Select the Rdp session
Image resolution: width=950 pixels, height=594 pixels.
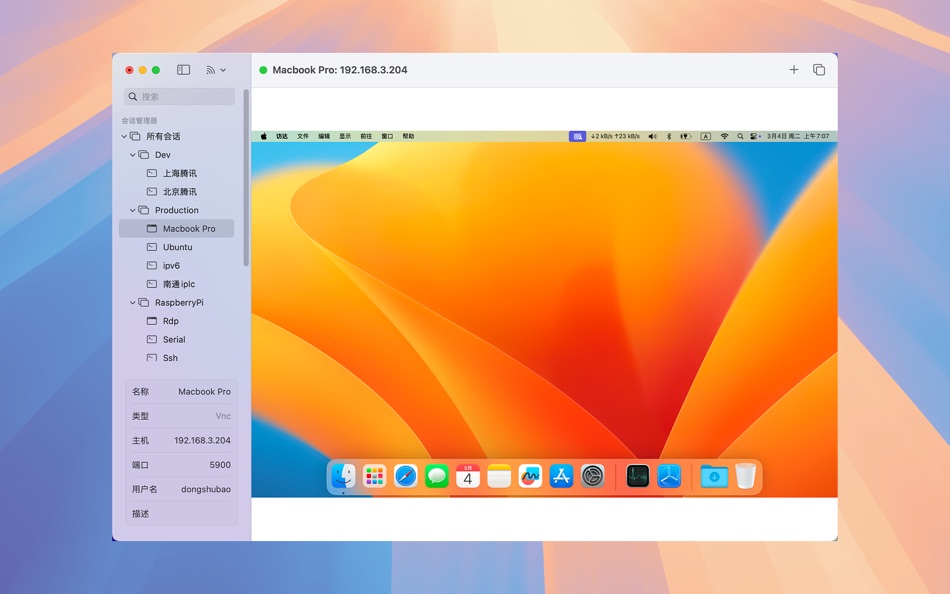[176, 321]
